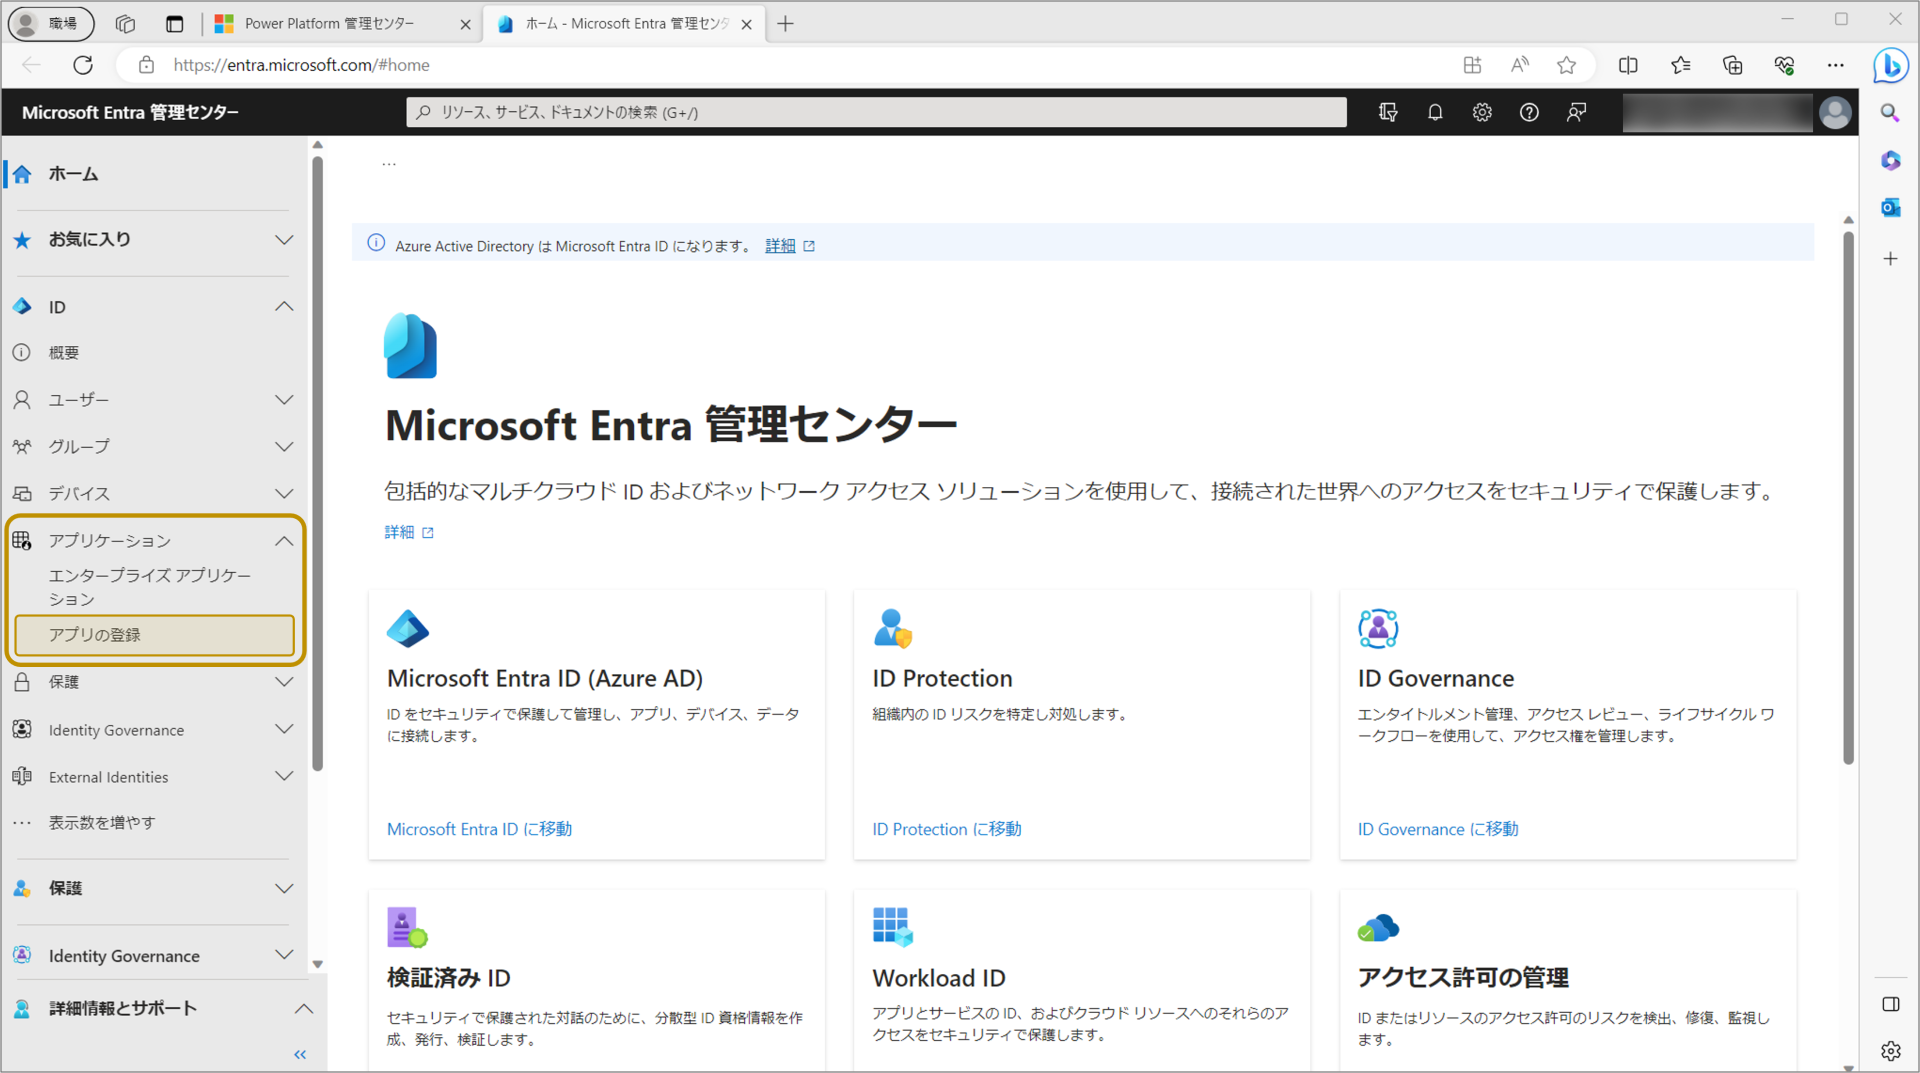The height and width of the screenshot is (1073, 1920).
Task: Click the sidebar vertical scrollbar
Action: coord(317,463)
